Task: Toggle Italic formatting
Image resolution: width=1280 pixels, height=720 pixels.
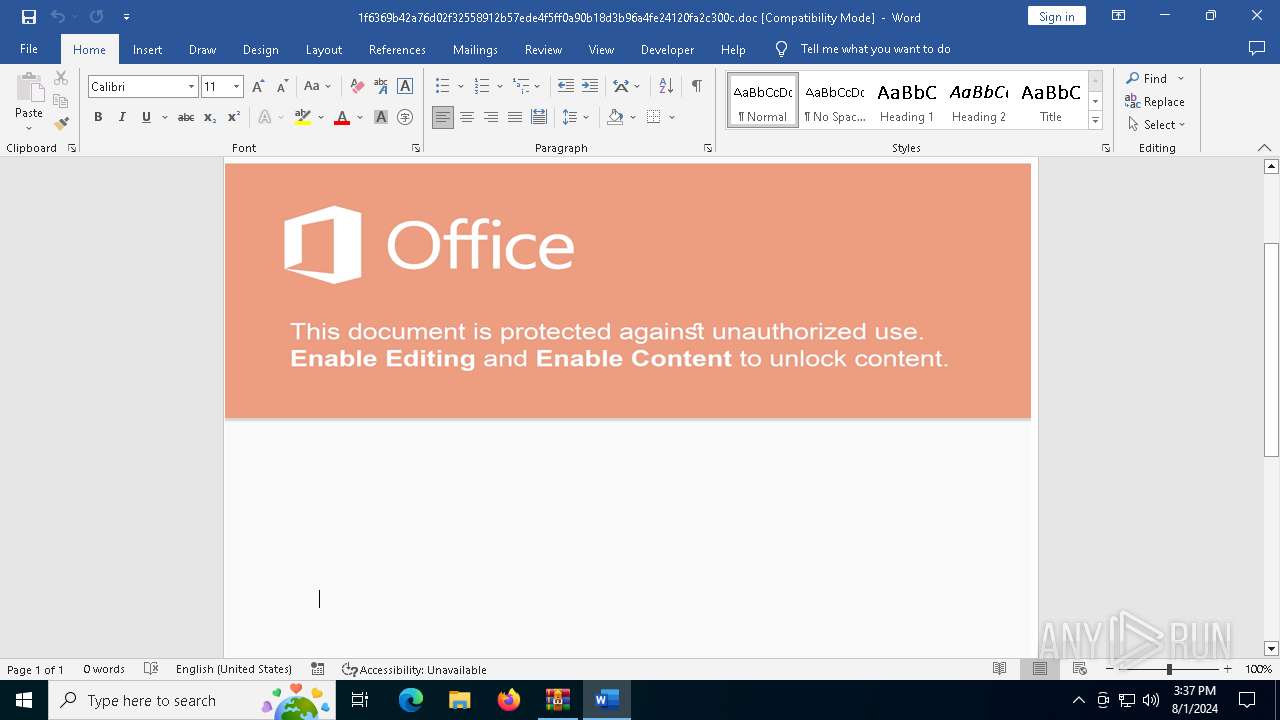Action: tap(122, 117)
